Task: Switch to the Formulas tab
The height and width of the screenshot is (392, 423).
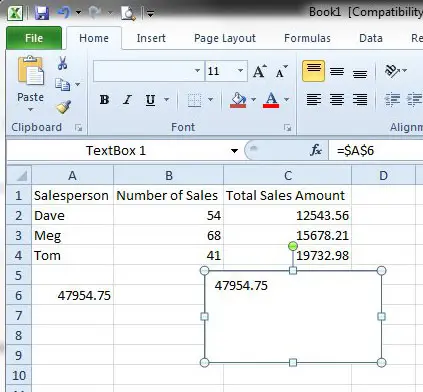Action: 307,38
